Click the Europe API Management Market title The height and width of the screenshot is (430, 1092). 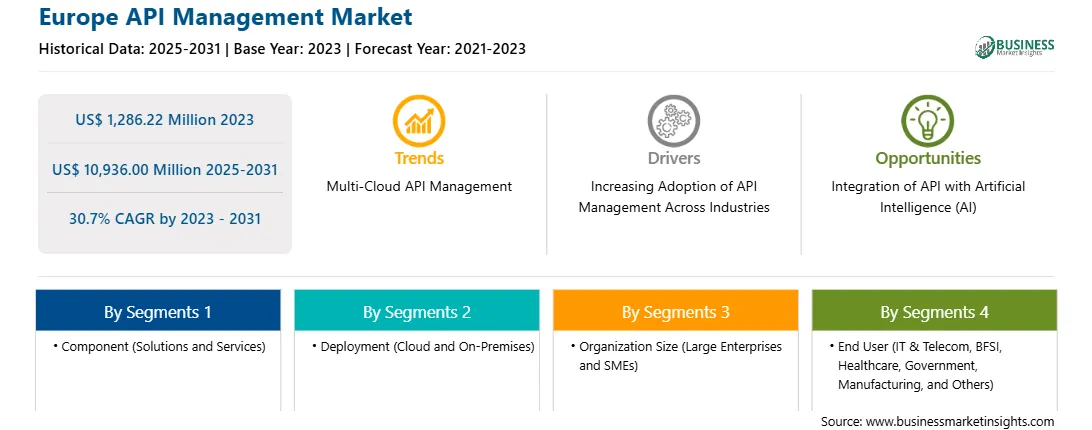(x=226, y=17)
